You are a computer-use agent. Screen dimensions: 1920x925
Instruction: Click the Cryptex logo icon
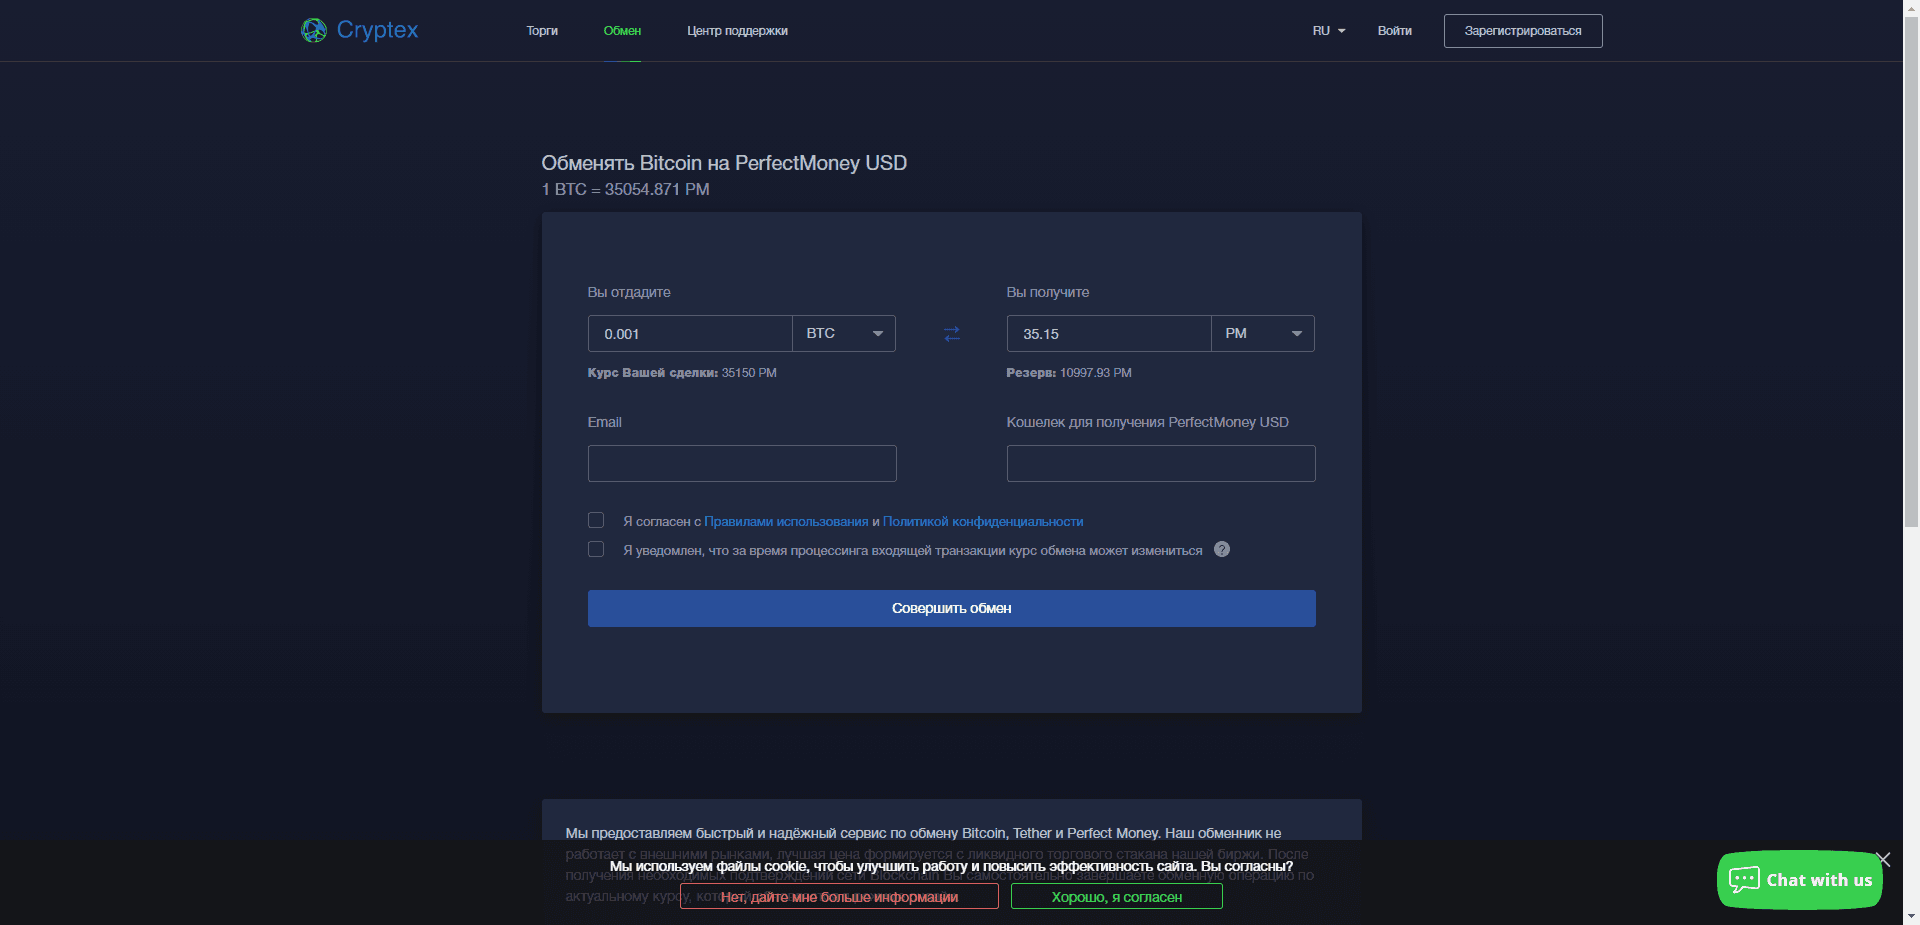(x=314, y=30)
